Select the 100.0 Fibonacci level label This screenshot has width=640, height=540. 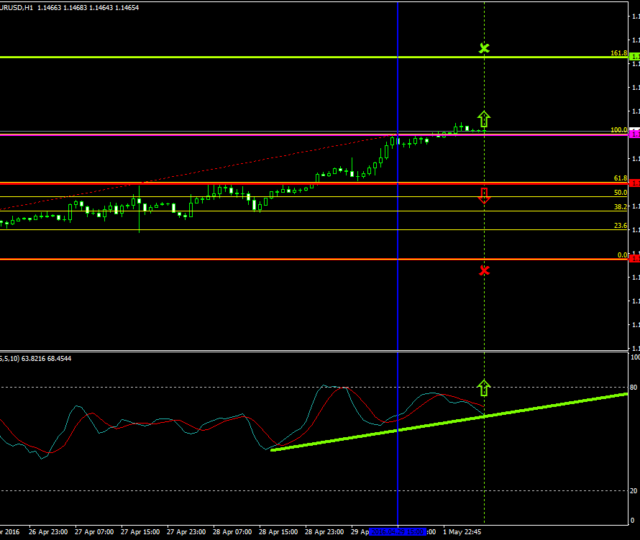click(618, 130)
